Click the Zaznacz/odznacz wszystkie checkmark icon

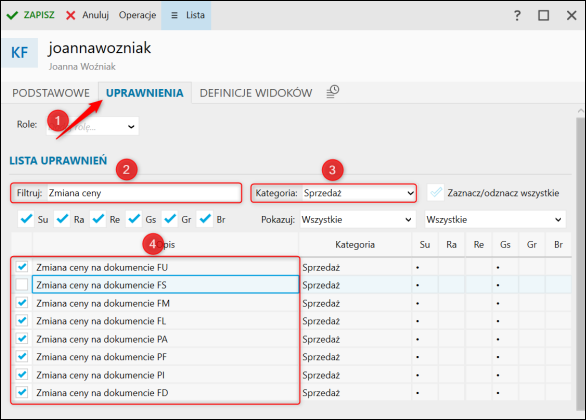point(436,193)
